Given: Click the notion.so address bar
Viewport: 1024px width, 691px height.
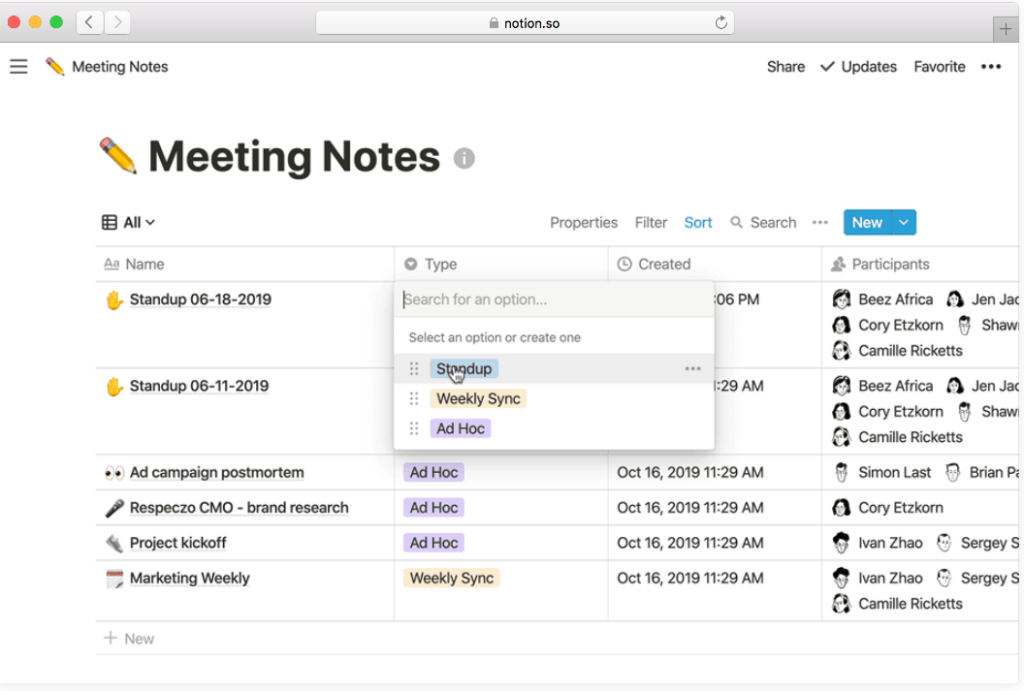Looking at the screenshot, I should coord(524,23).
